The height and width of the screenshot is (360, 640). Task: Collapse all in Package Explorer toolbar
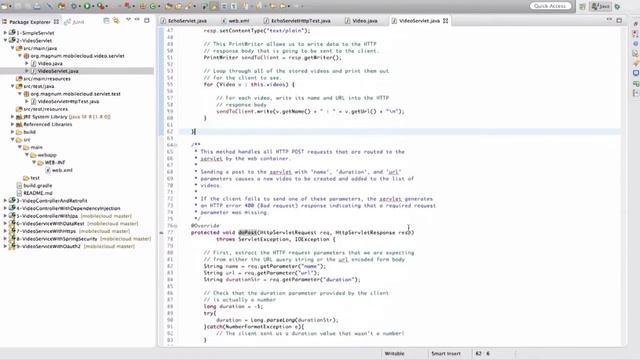pos(106,21)
